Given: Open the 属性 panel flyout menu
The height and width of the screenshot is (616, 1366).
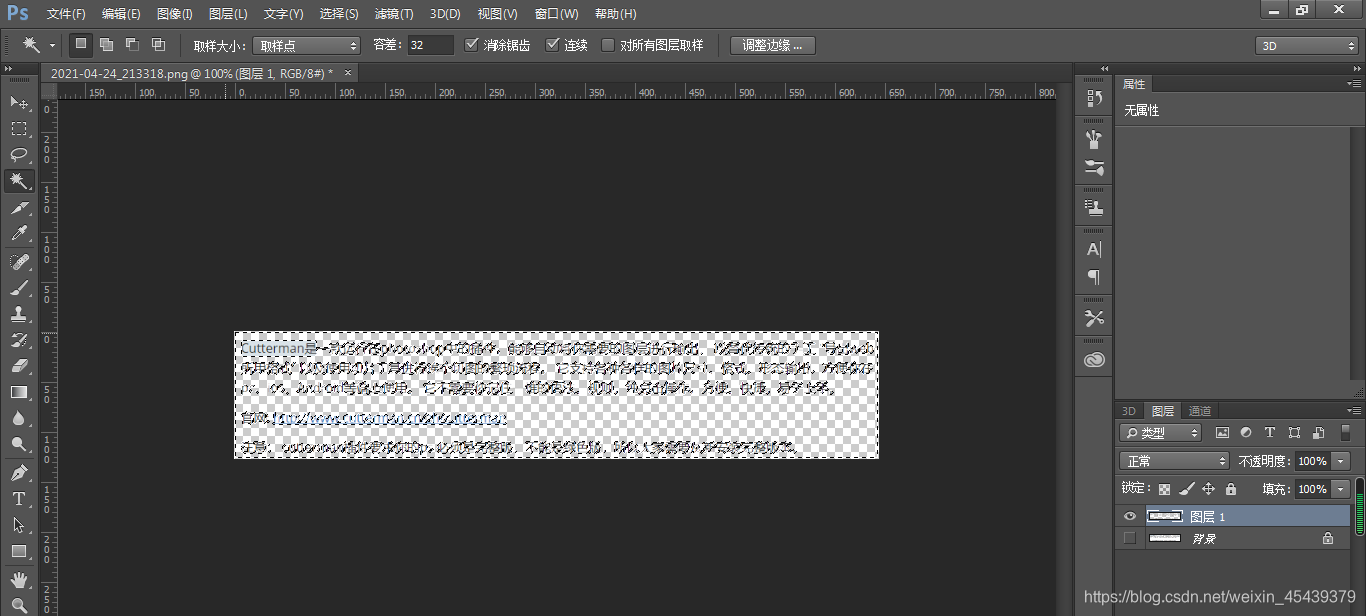Looking at the screenshot, I should [x=1354, y=84].
